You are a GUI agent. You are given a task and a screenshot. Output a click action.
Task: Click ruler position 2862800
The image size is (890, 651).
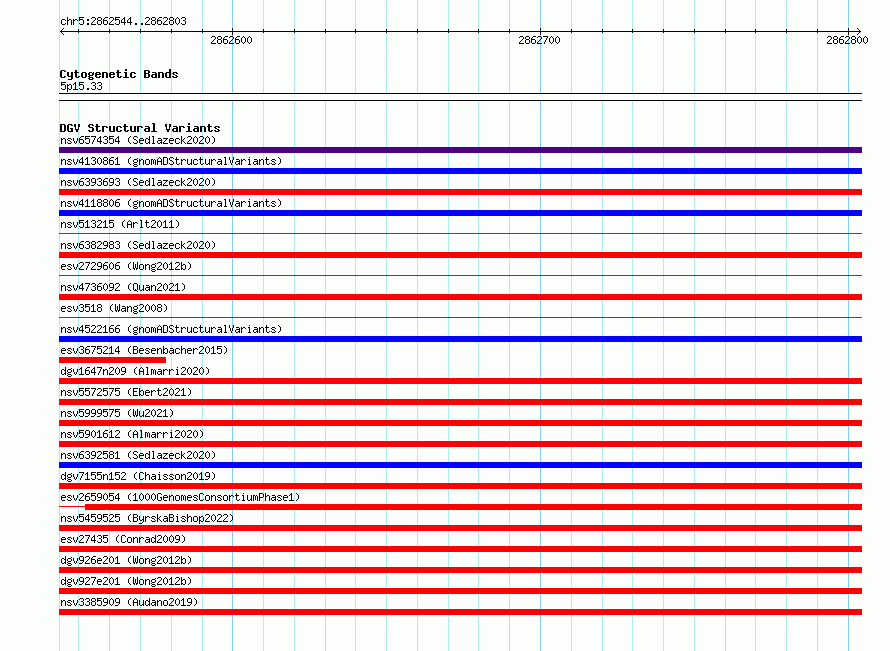point(847,40)
